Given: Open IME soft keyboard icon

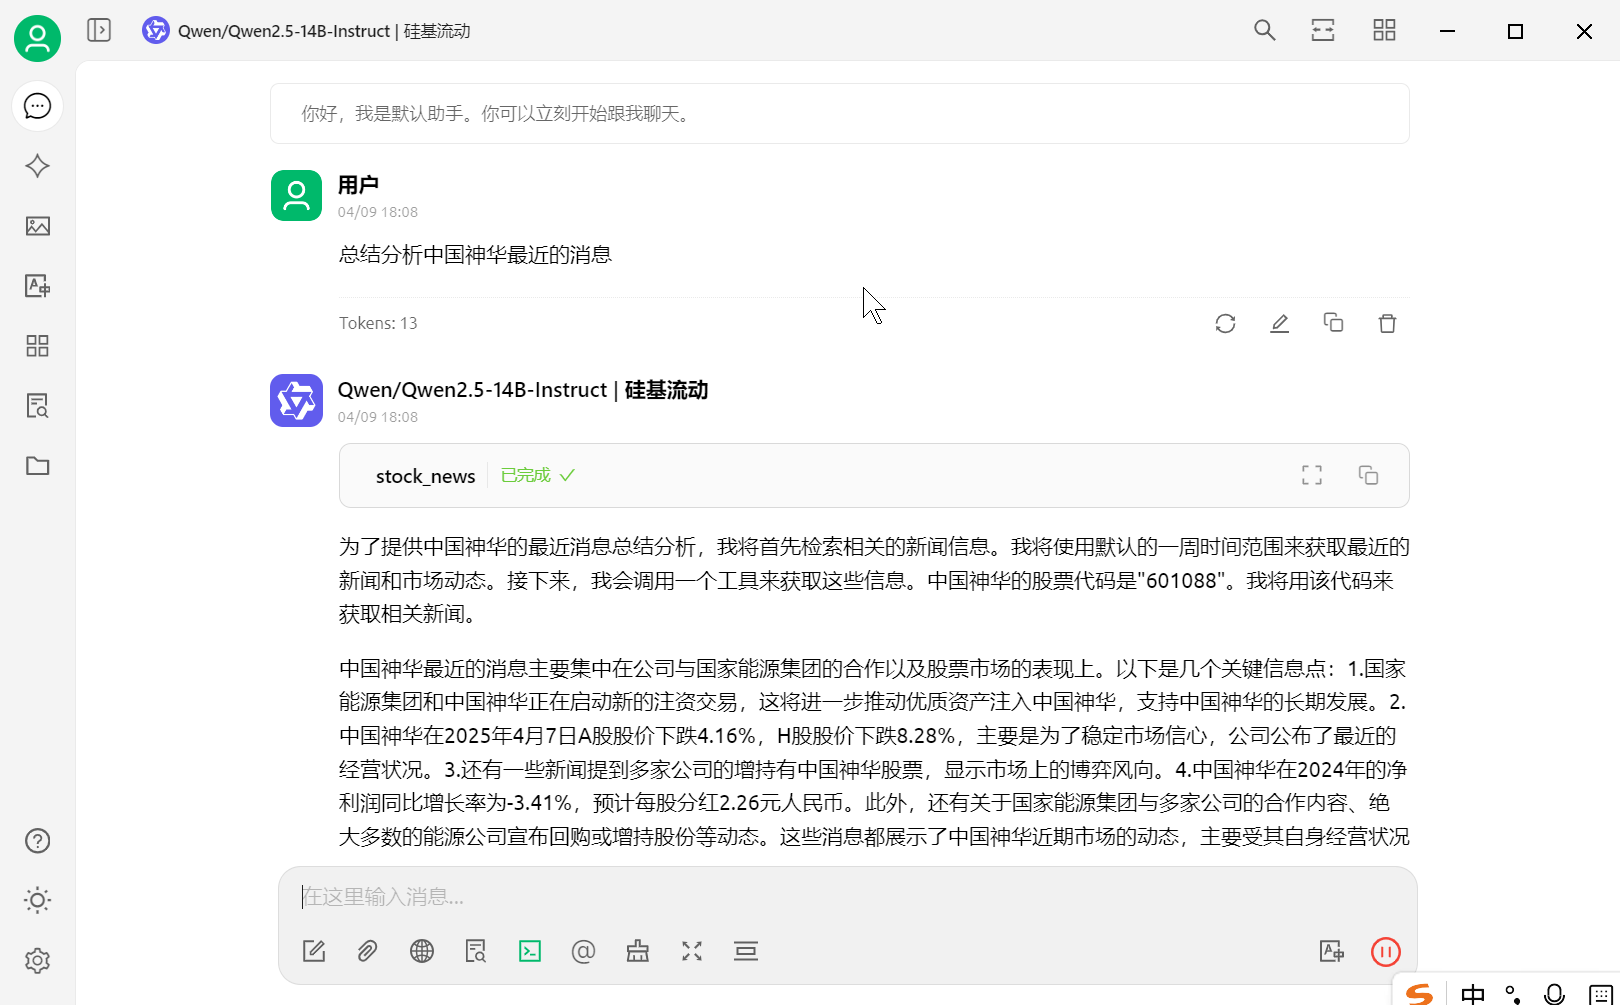Looking at the screenshot, I should 1600,995.
